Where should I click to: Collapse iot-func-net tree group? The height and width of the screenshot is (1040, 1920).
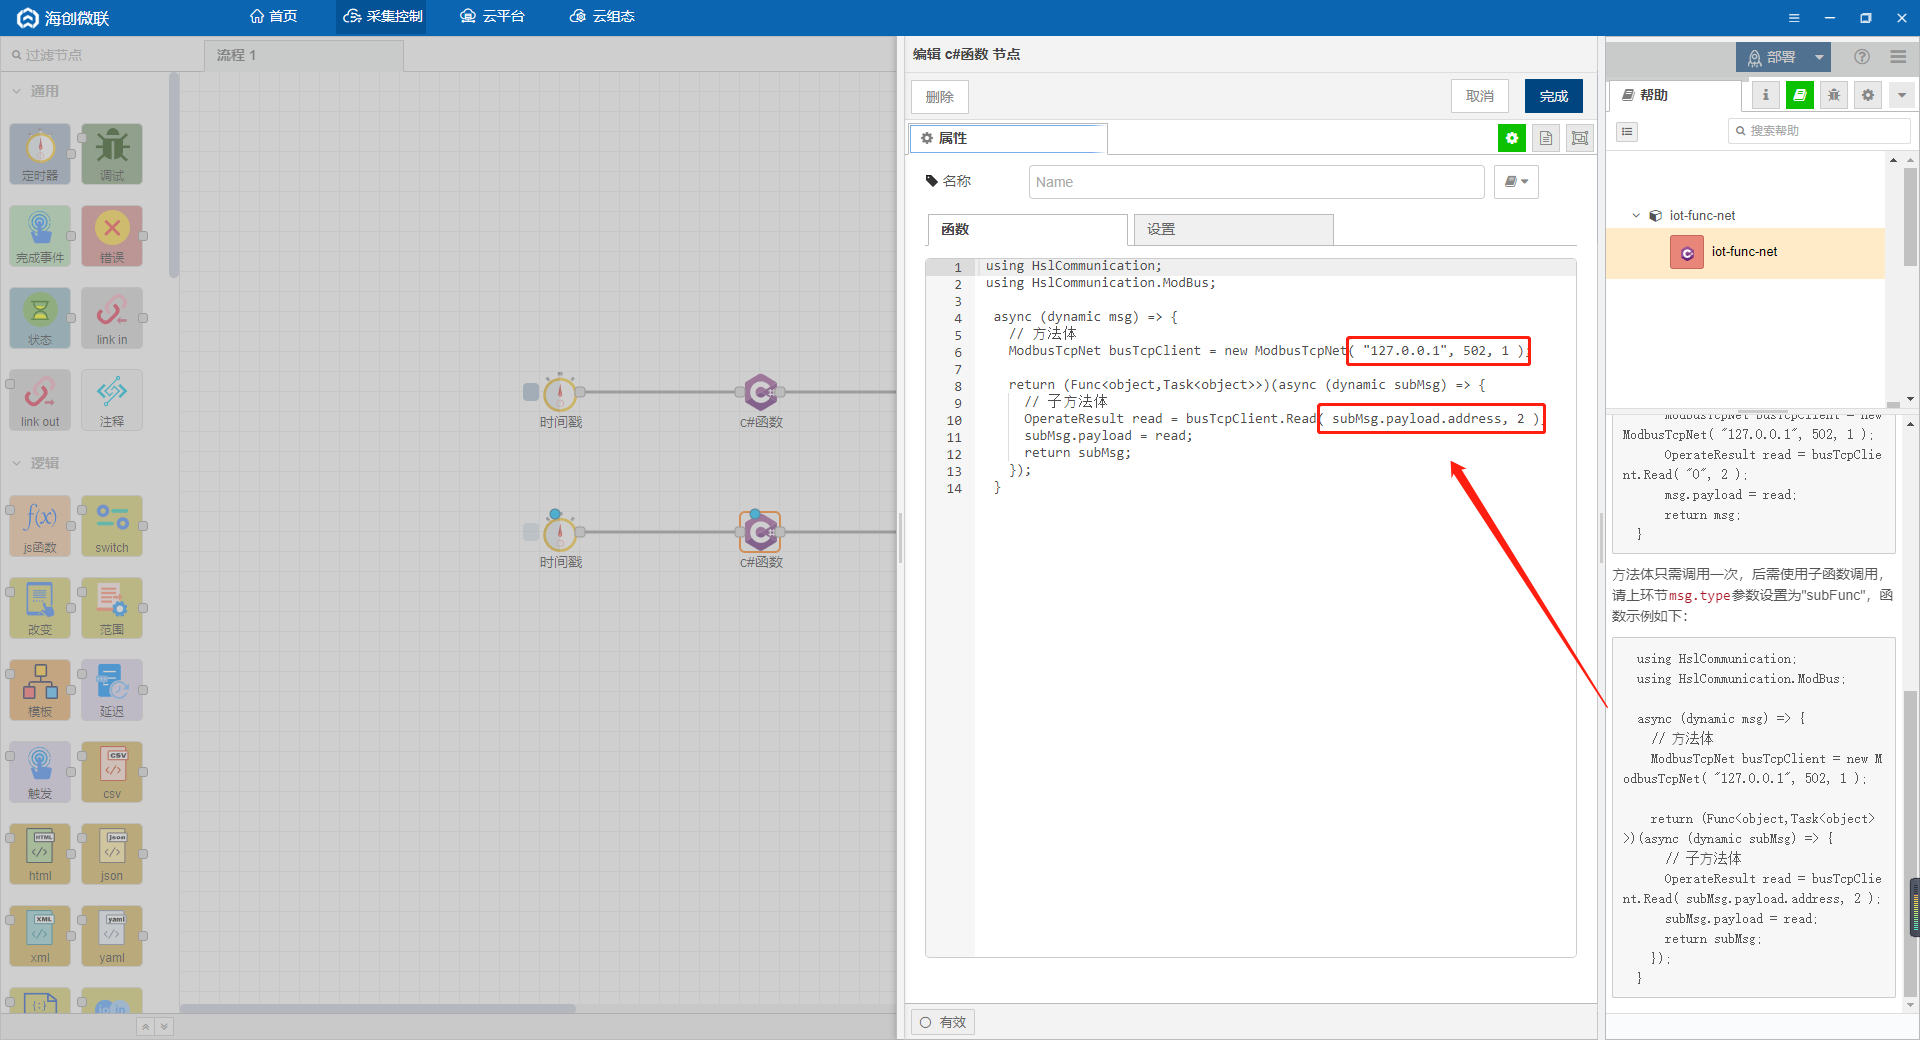(1636, 215)
